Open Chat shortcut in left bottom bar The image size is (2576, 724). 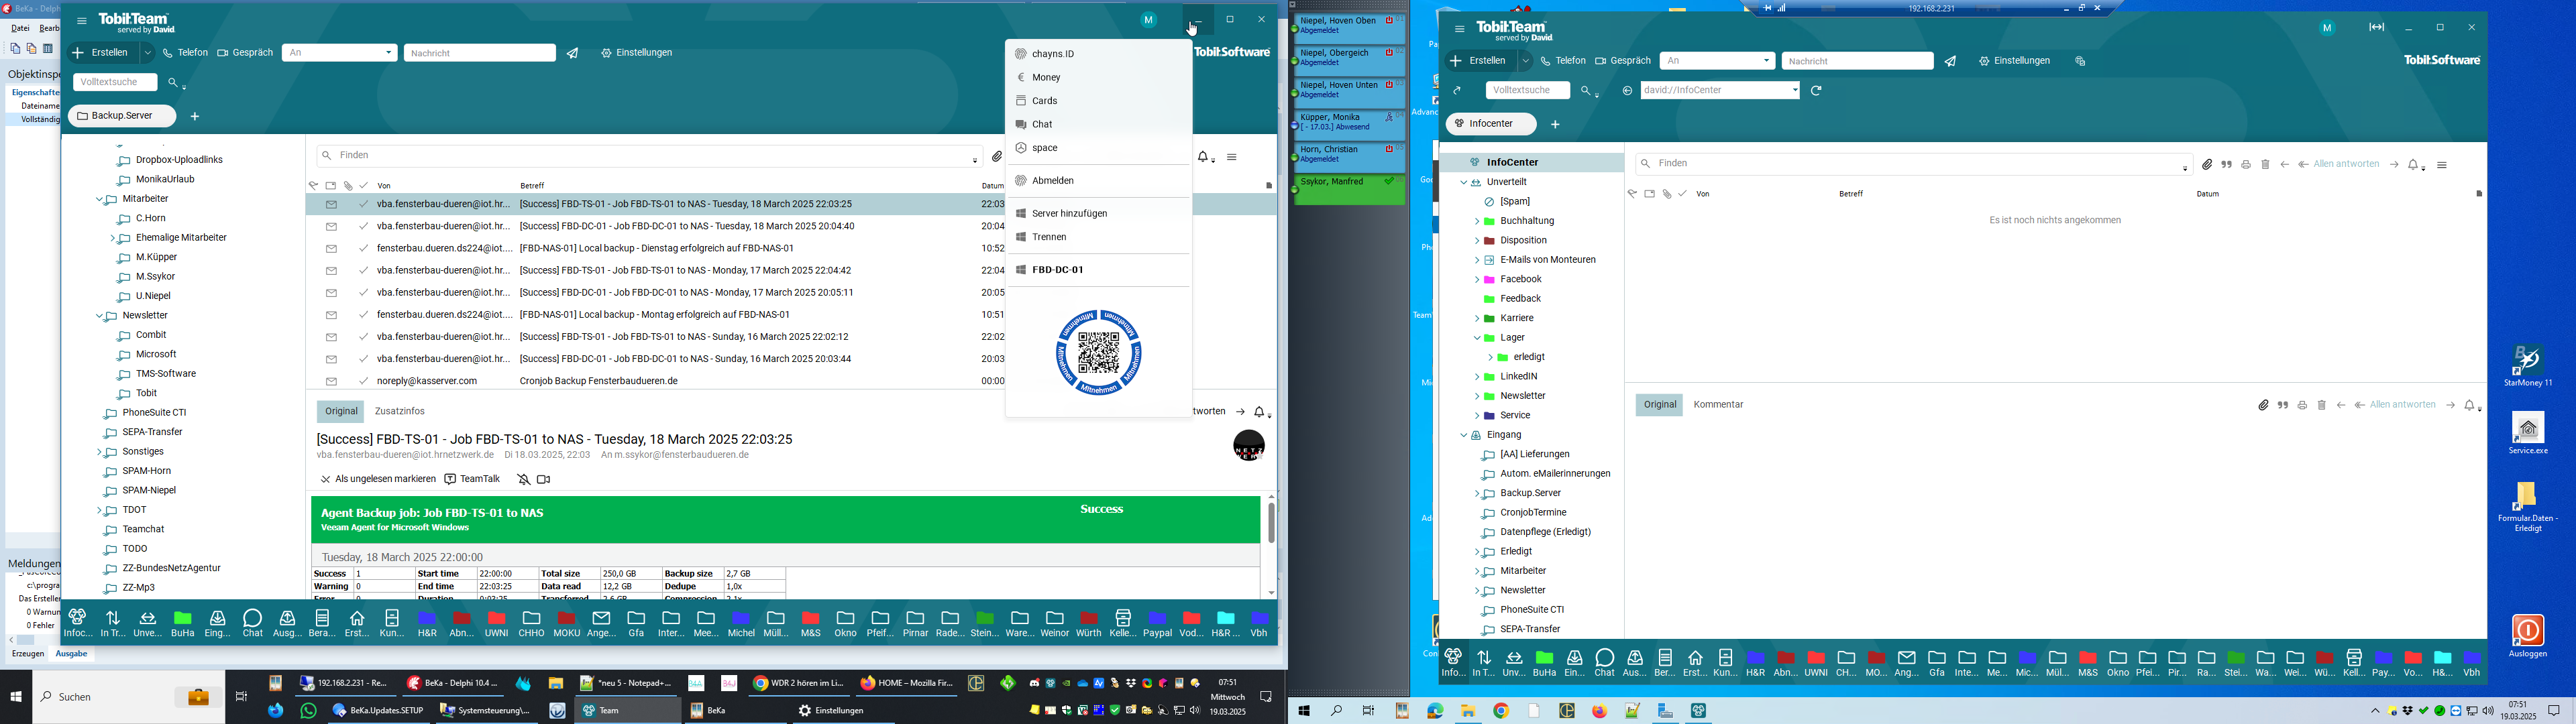point(253,624)
